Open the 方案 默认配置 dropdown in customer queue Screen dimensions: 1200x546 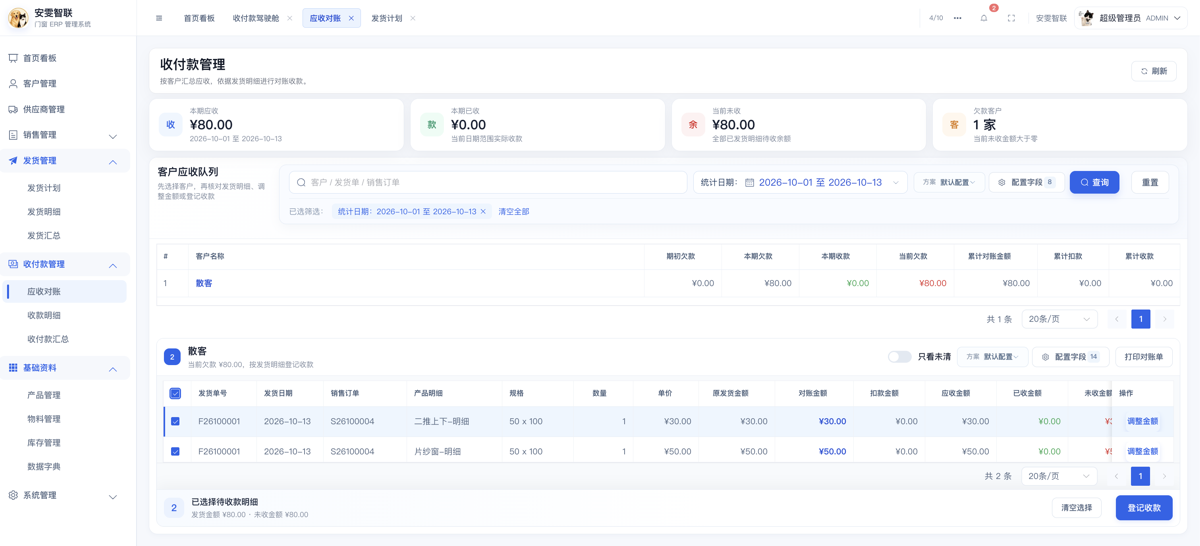pyautogui.click(x=949, y=183)
